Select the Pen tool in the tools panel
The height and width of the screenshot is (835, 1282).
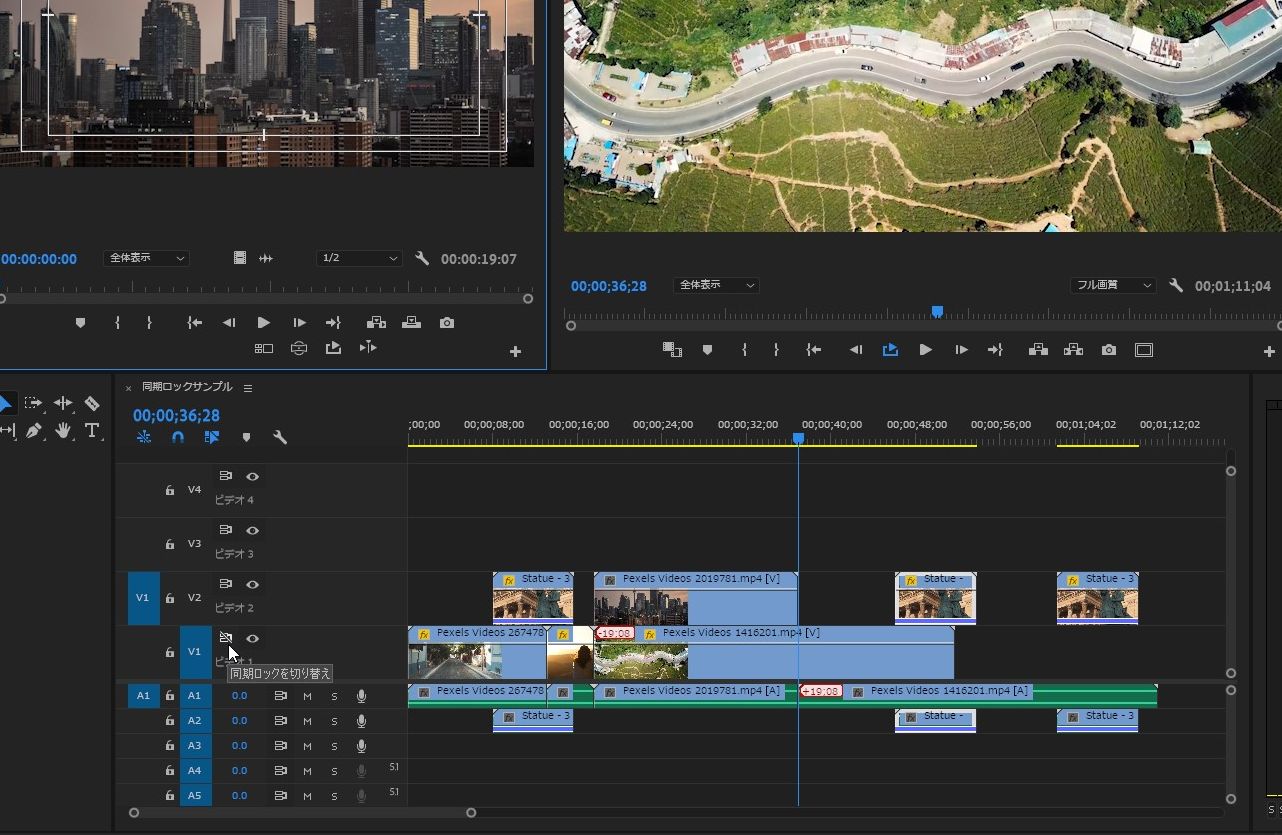click(33, 430)
